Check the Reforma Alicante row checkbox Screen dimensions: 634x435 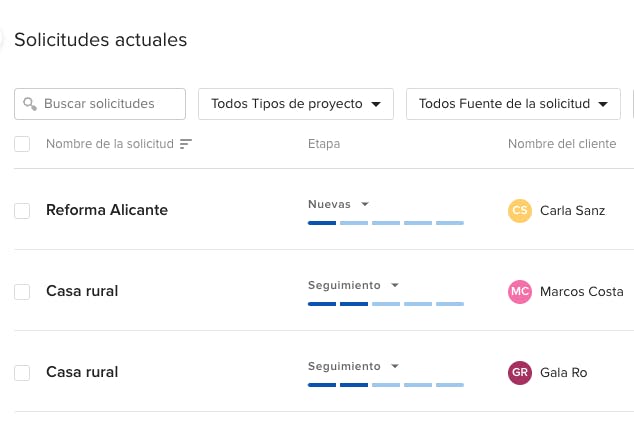pos(22,211)
